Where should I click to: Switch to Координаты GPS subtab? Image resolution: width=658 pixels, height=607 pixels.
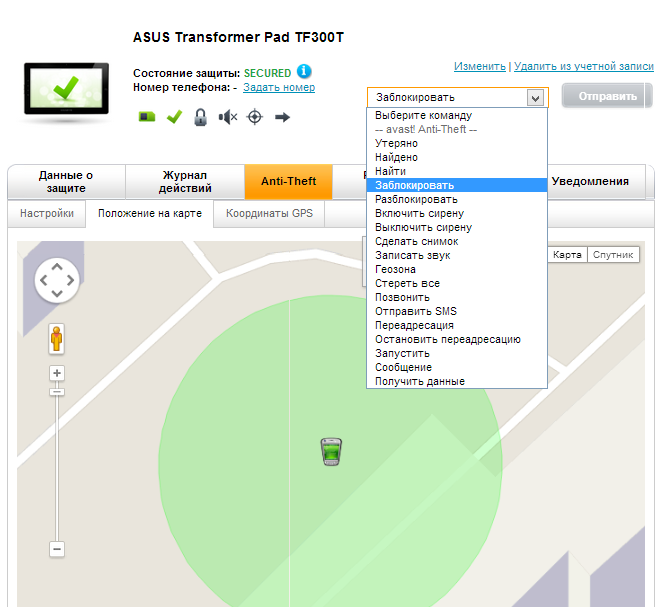pyautogui.click(x=269, y=213)
